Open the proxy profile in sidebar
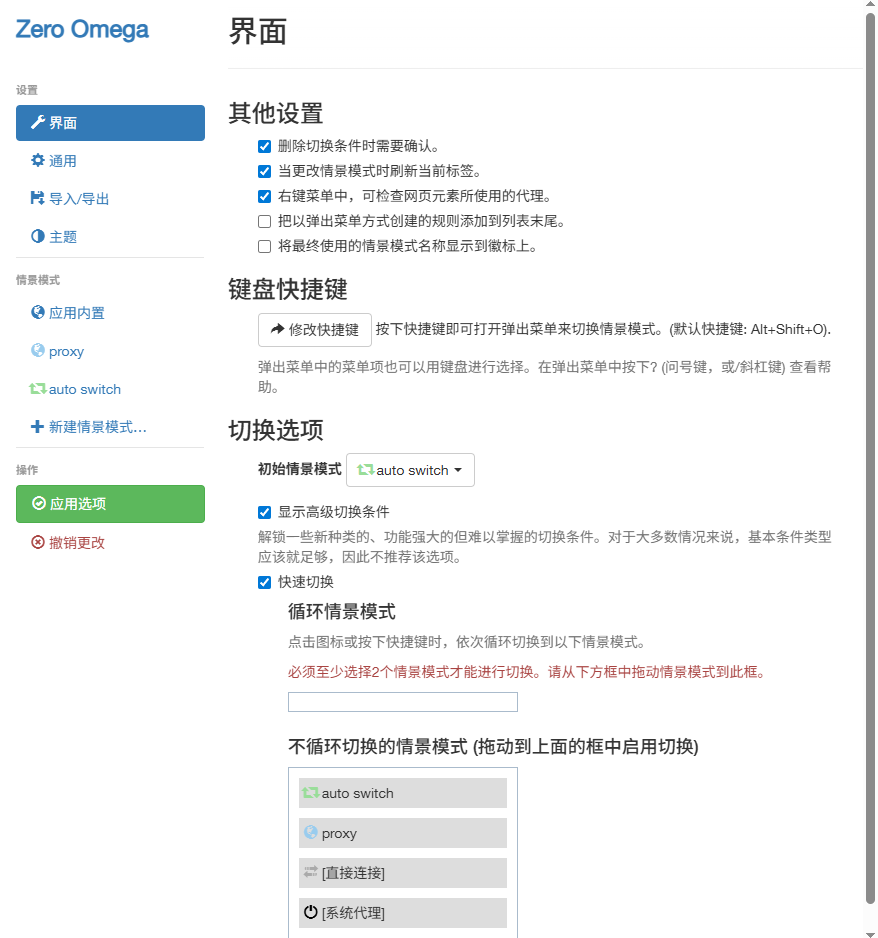 [x=66, y=351]
